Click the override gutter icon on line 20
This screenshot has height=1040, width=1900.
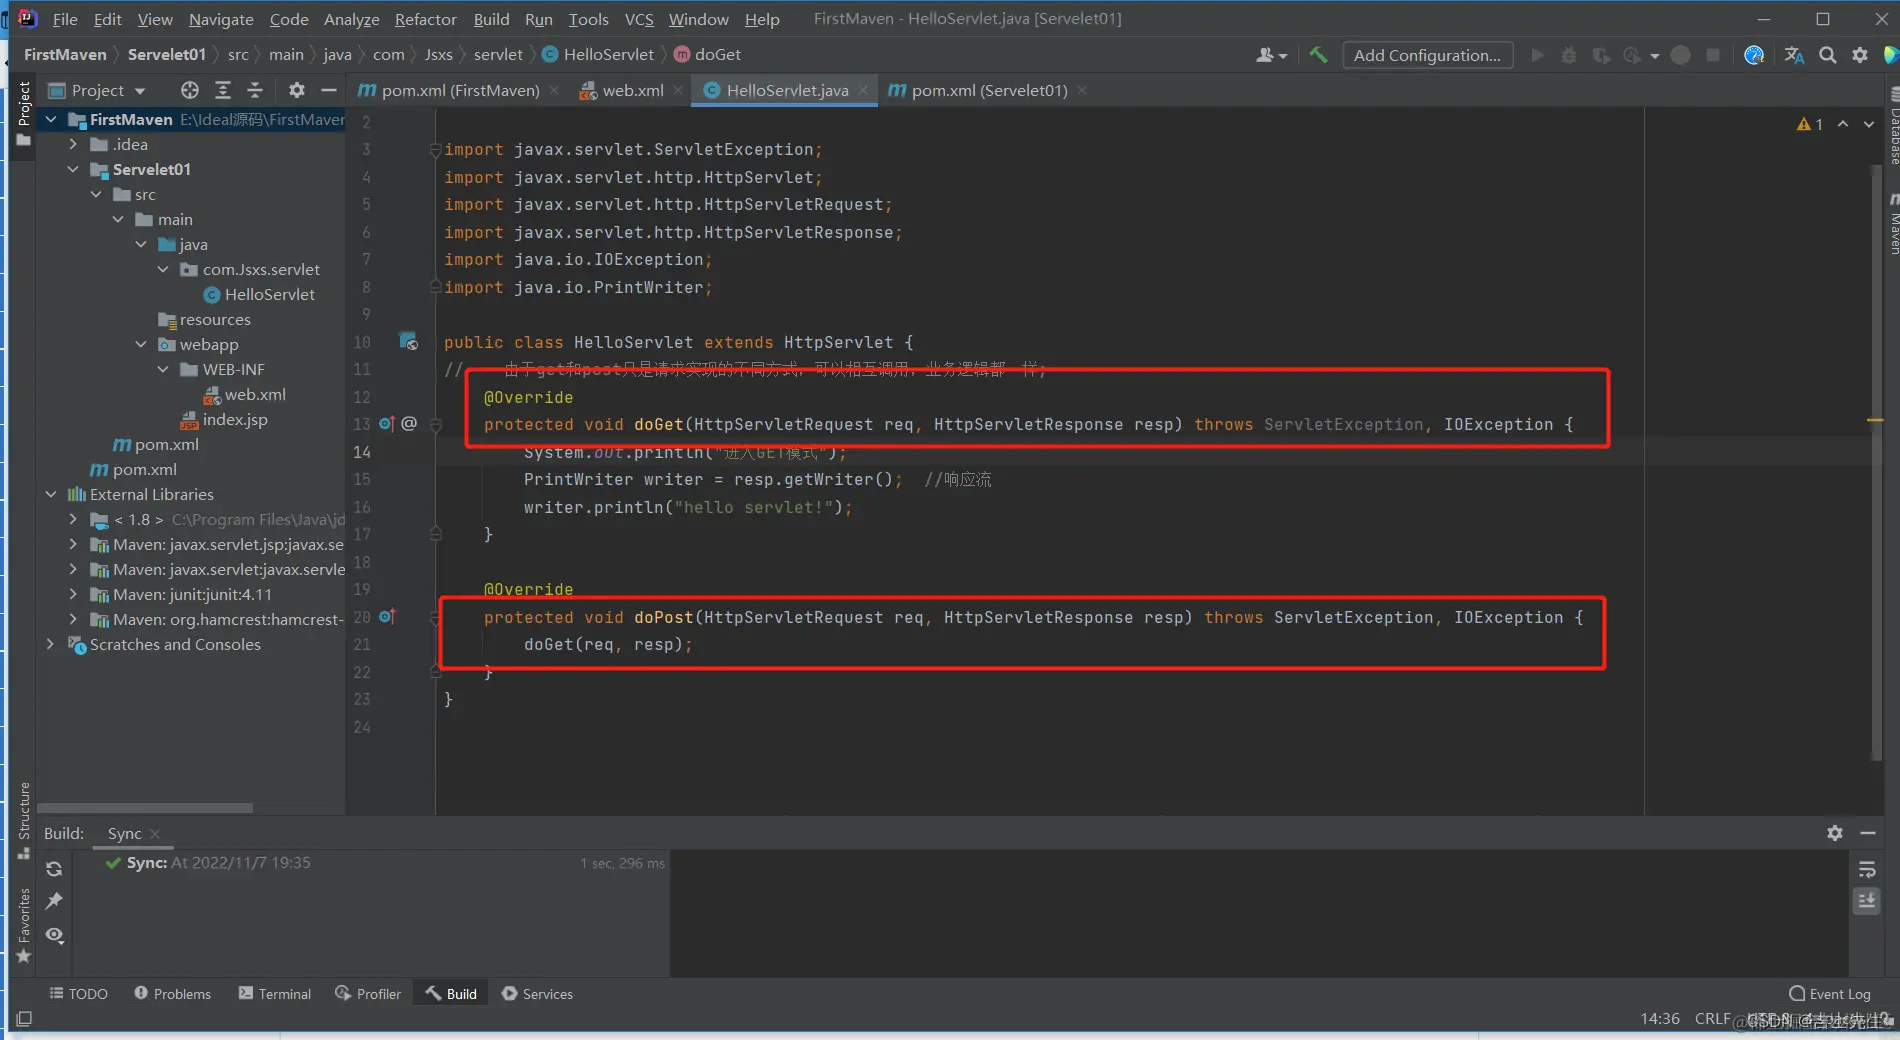click(387, 617)
